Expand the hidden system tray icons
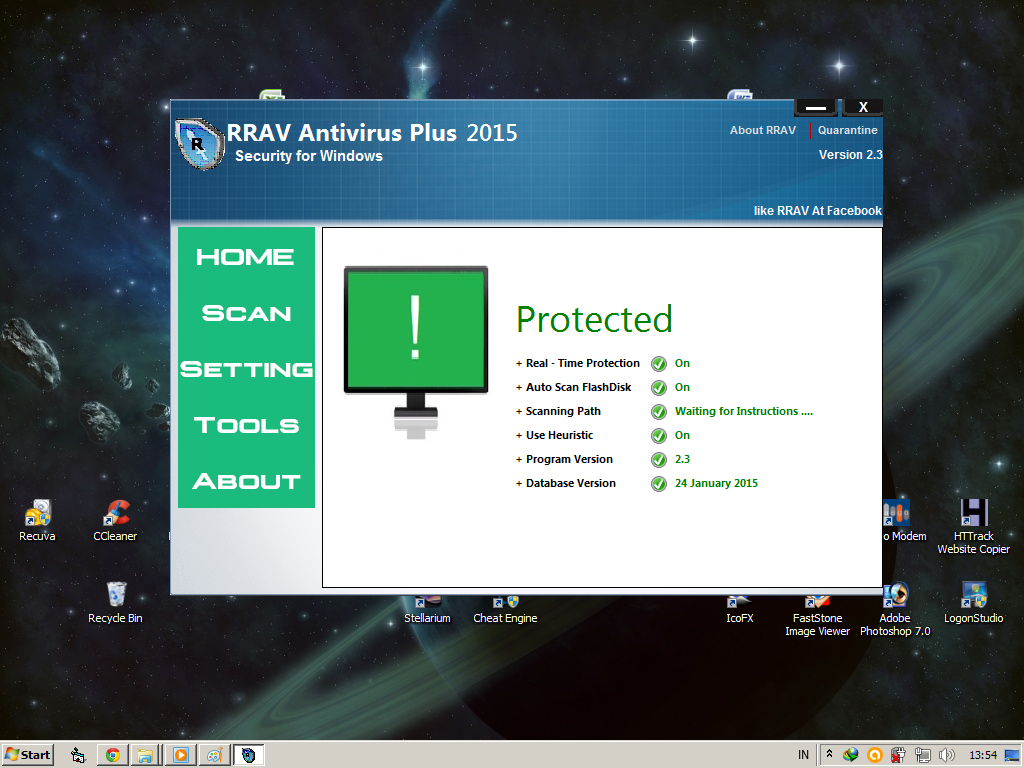This screenshot has height=768, width=1024. pos(827,754)
